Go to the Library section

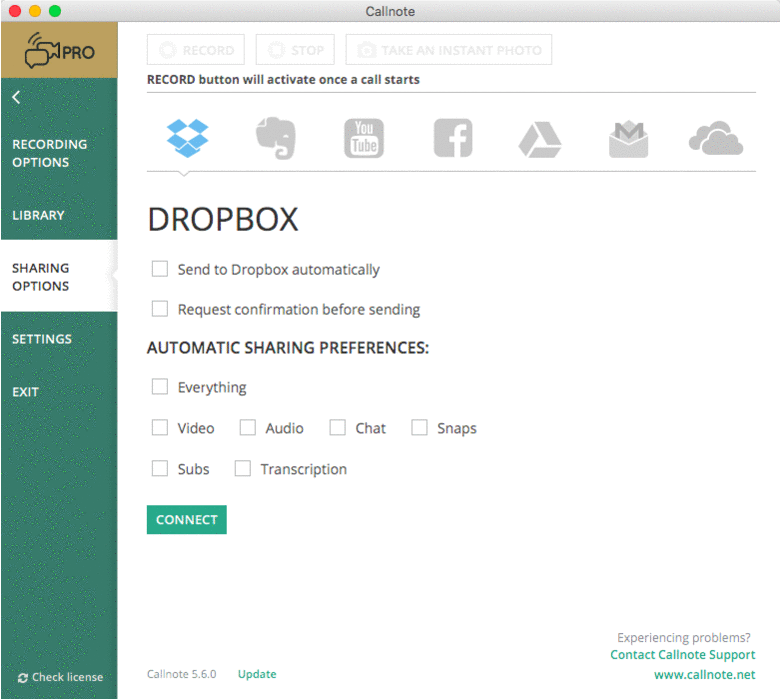pyautogui.click(x=38, y=215)
